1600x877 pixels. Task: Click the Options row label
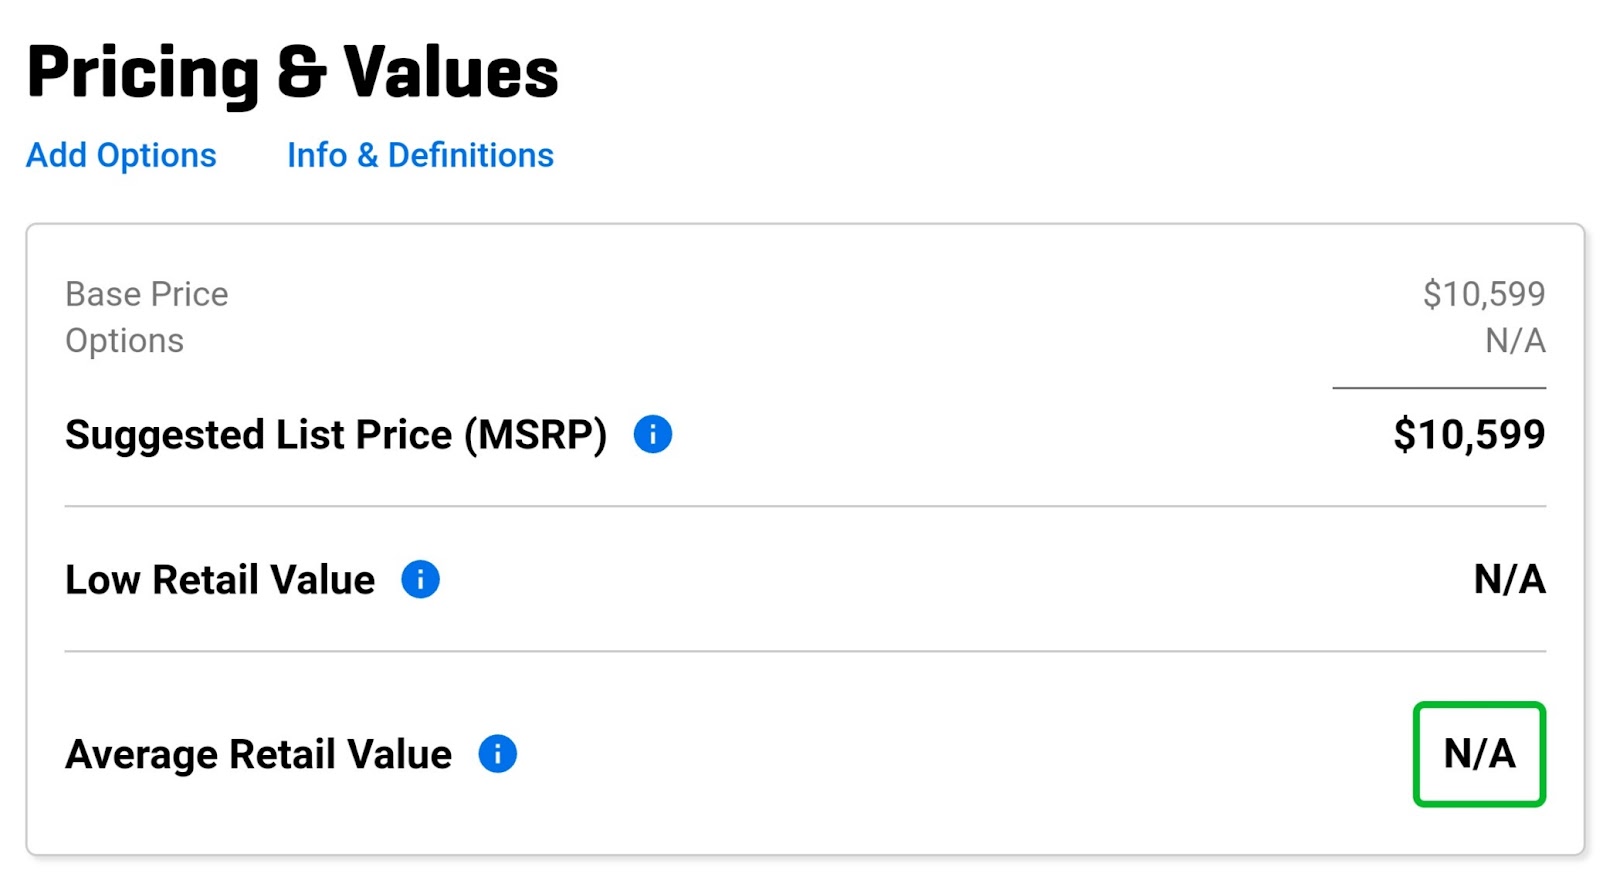[124, 341]
